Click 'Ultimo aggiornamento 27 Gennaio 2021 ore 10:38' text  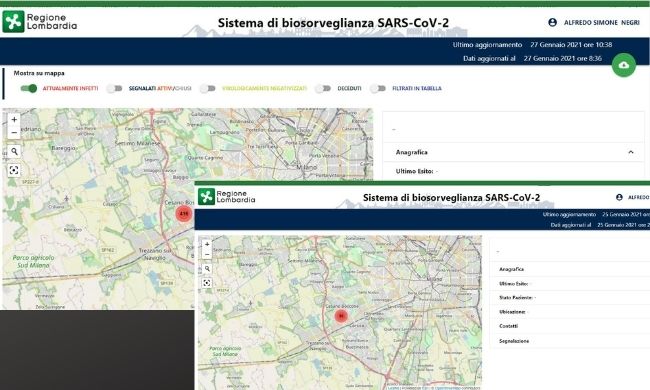[x=532, y=45]
